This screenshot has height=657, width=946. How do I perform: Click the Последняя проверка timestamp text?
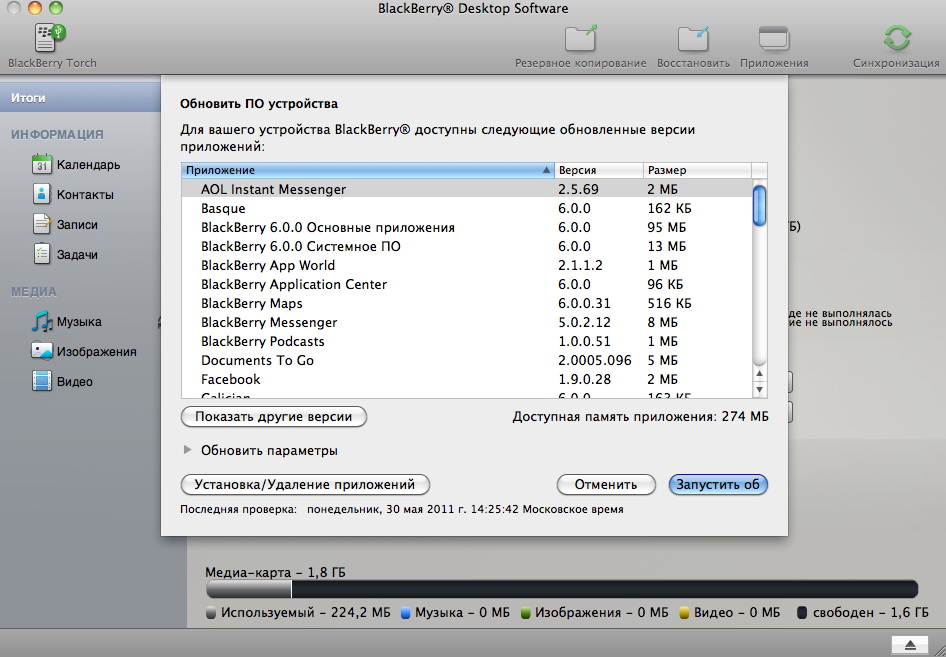[x=402, y=510]
